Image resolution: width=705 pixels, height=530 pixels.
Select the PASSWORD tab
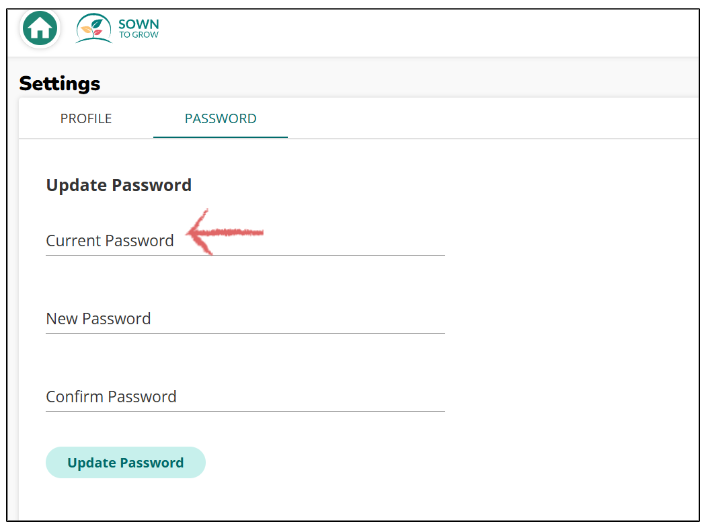(220, 118)
